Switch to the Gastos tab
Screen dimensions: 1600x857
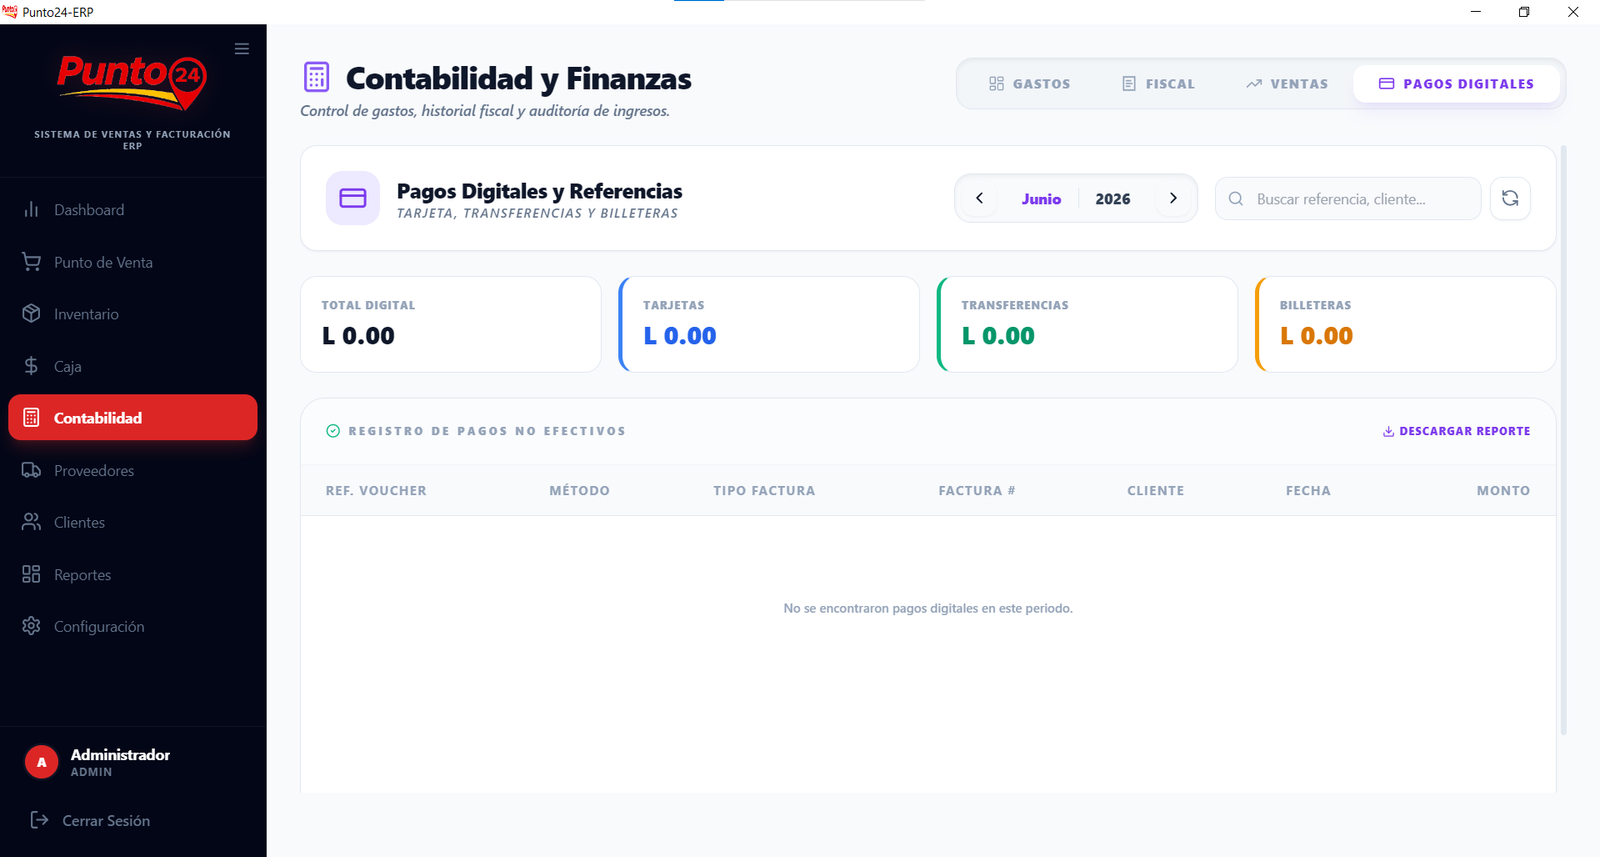pyautogui.click(x=1030, y=84)
